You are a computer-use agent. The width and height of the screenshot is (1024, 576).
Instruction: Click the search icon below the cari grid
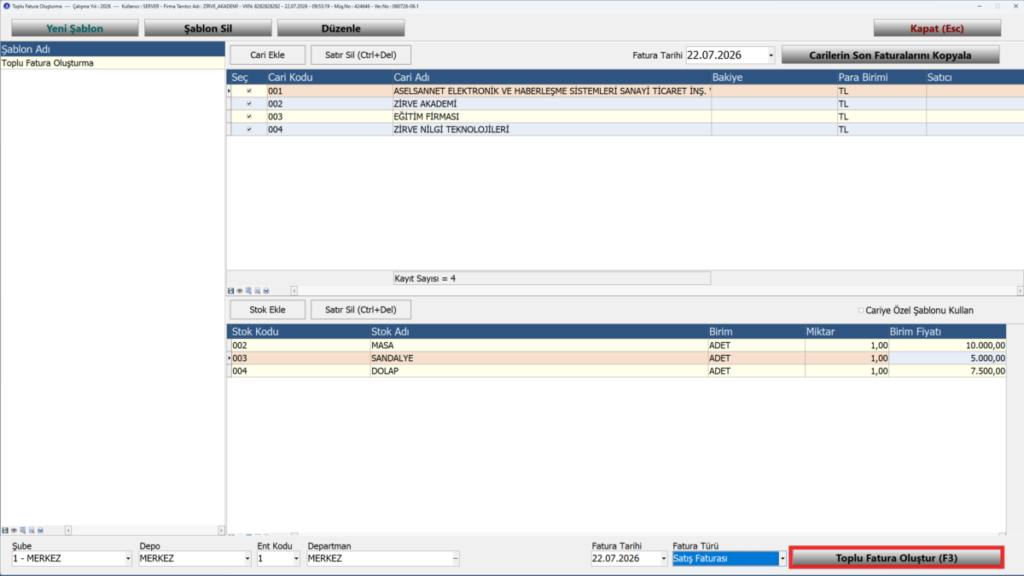pyautogui.click(x=257, y=291)
